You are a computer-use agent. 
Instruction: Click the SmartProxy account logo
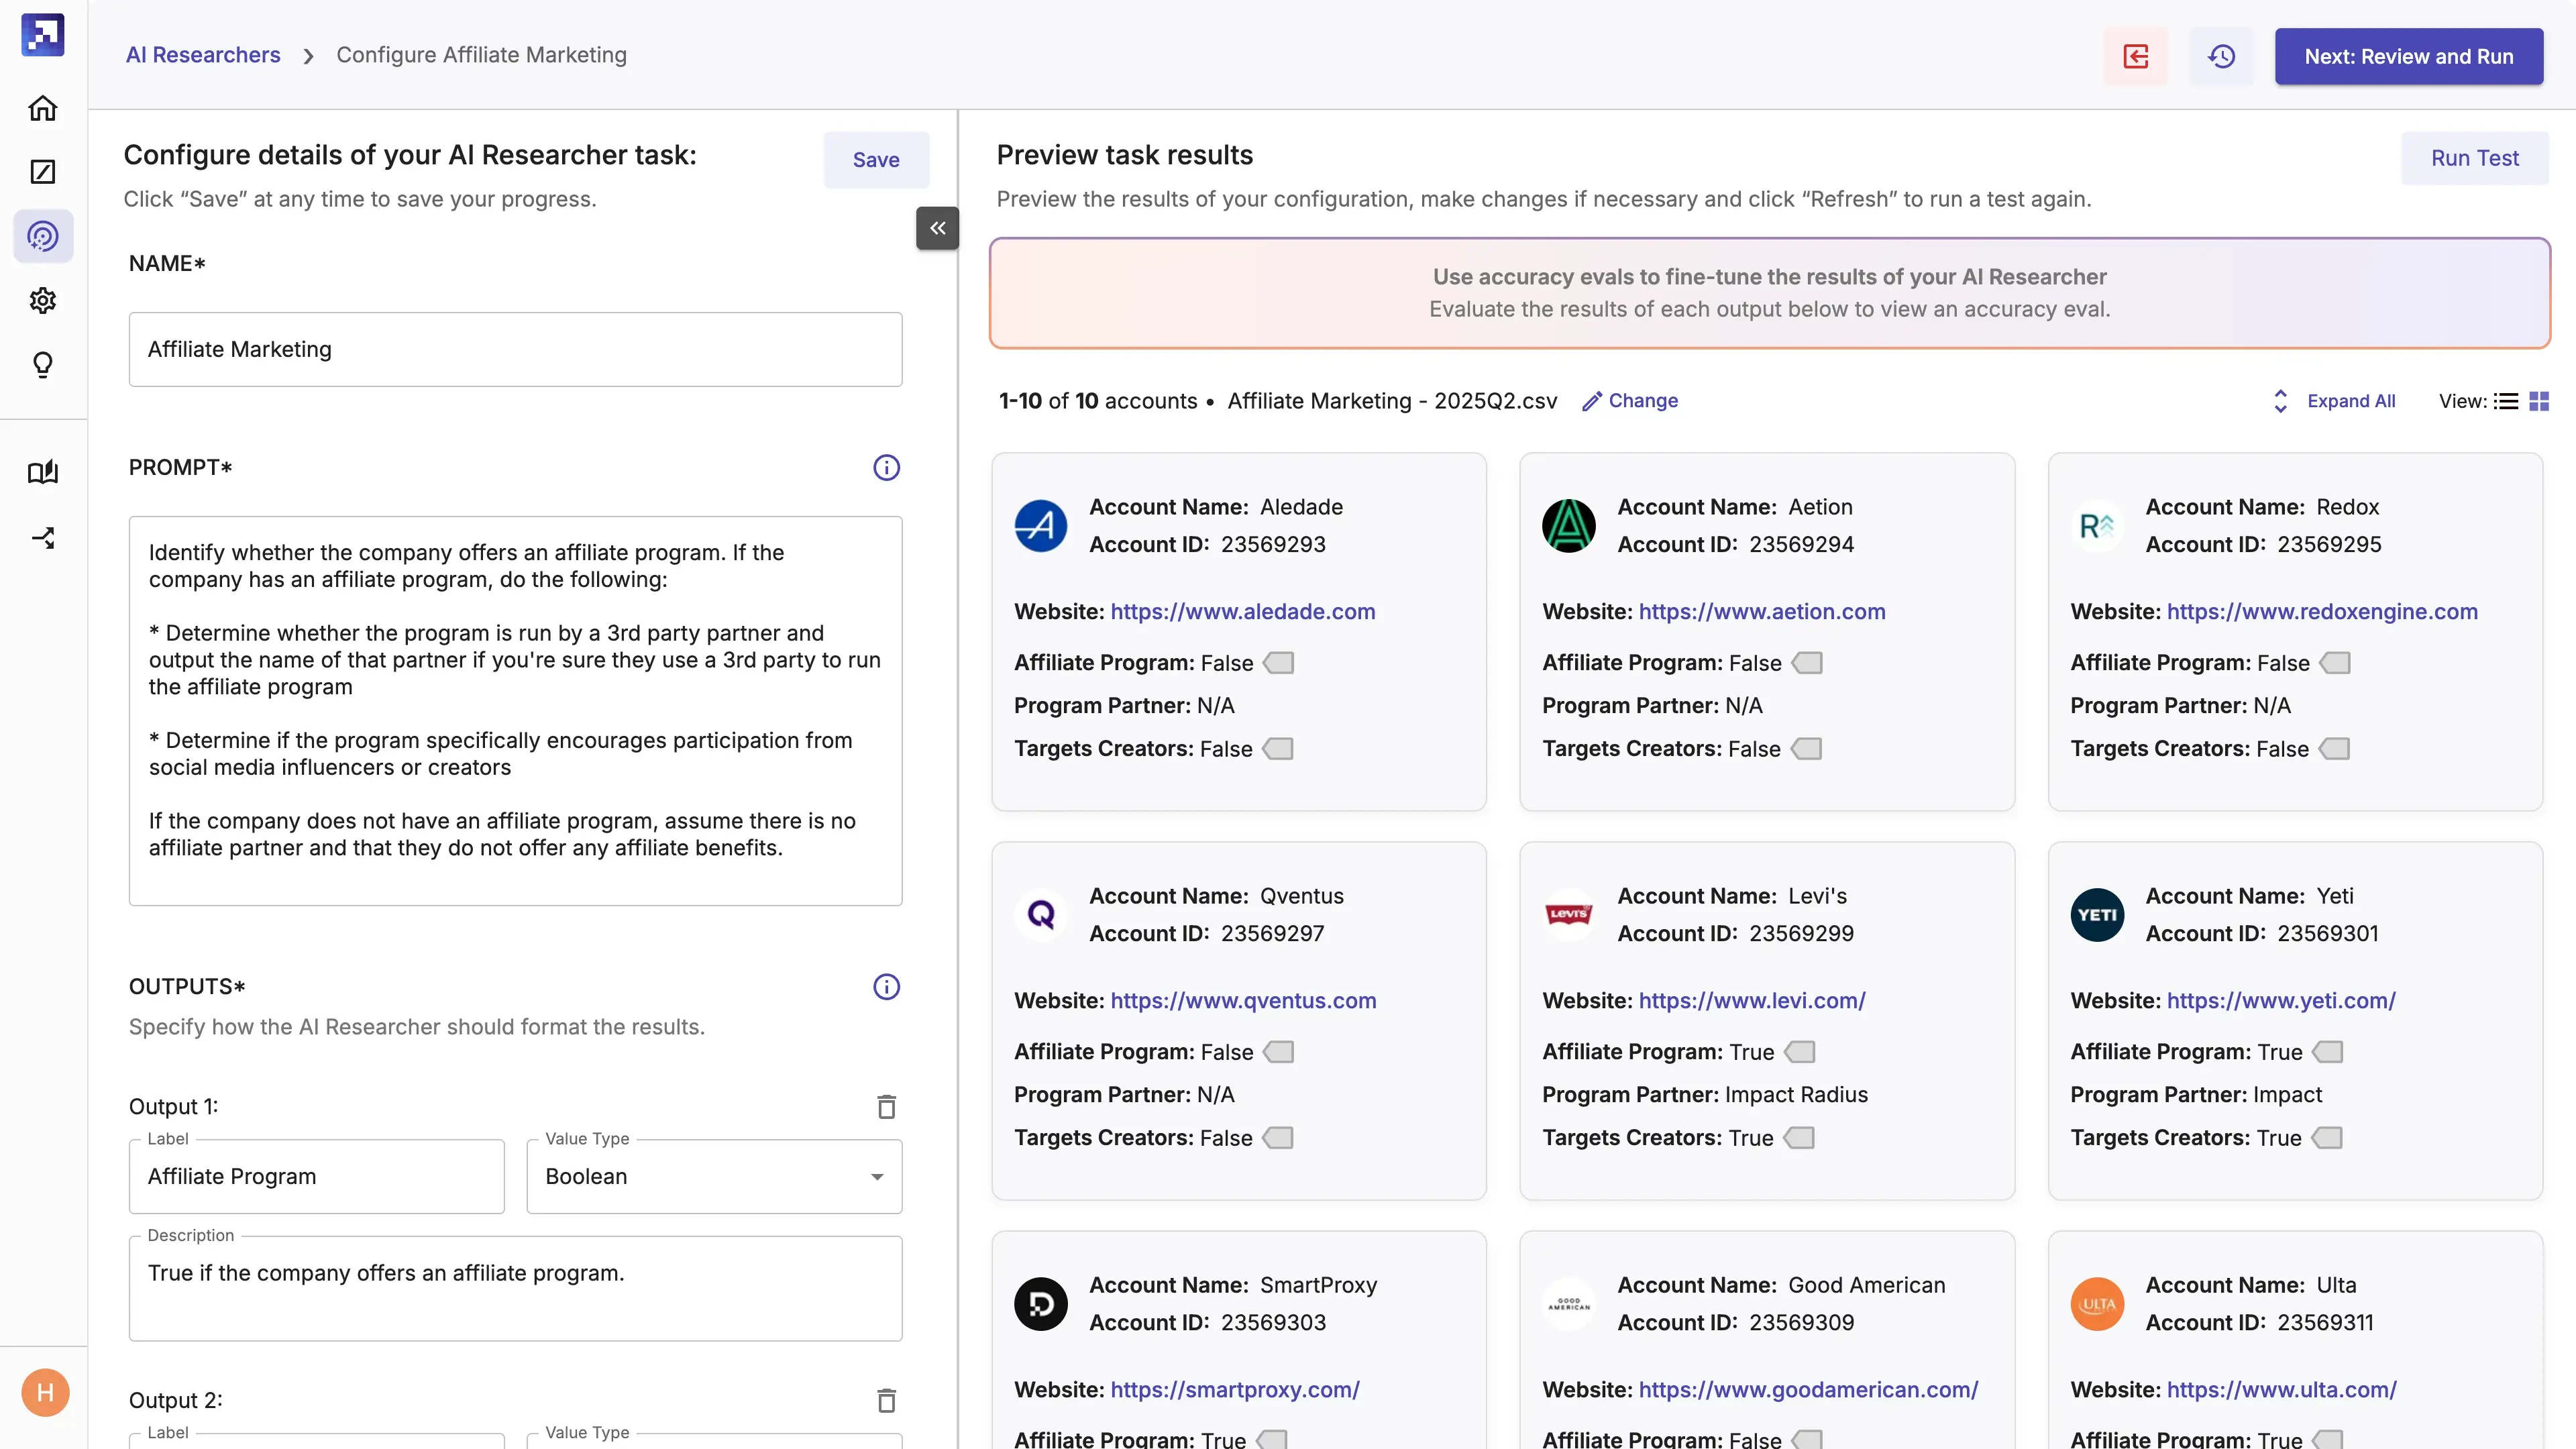pos(1041,1303)
